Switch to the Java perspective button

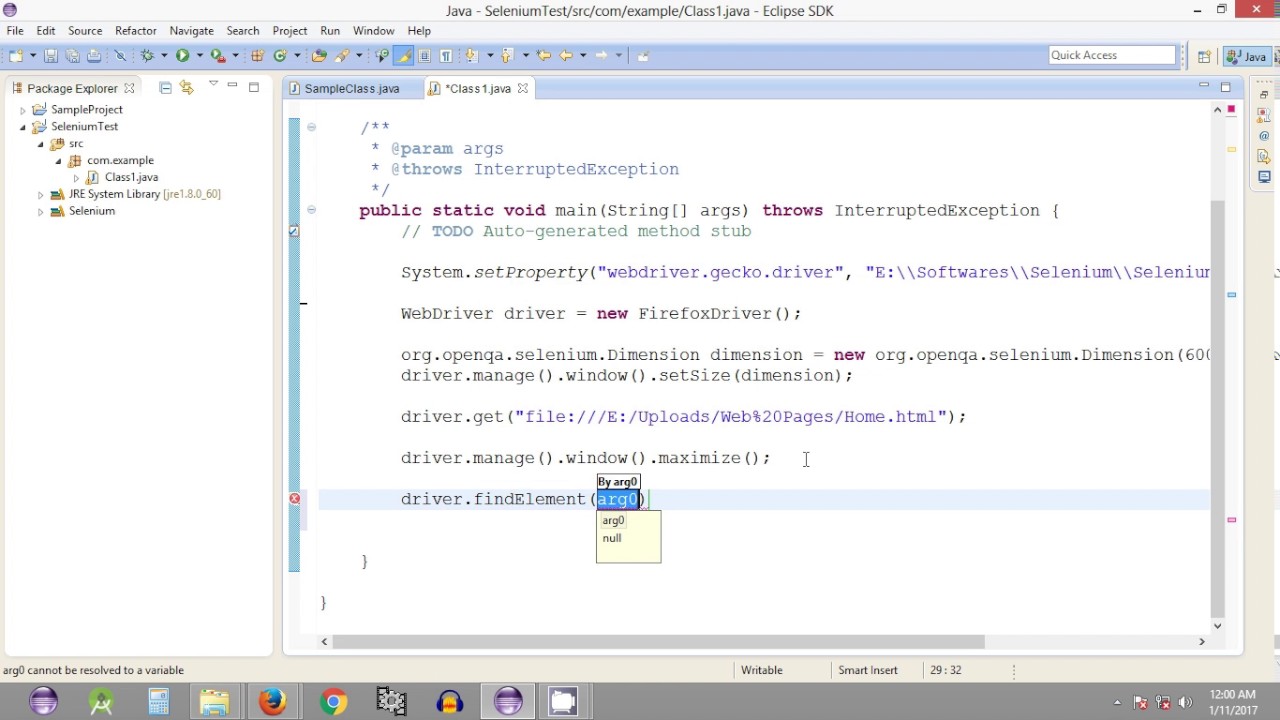point(1247,56)
